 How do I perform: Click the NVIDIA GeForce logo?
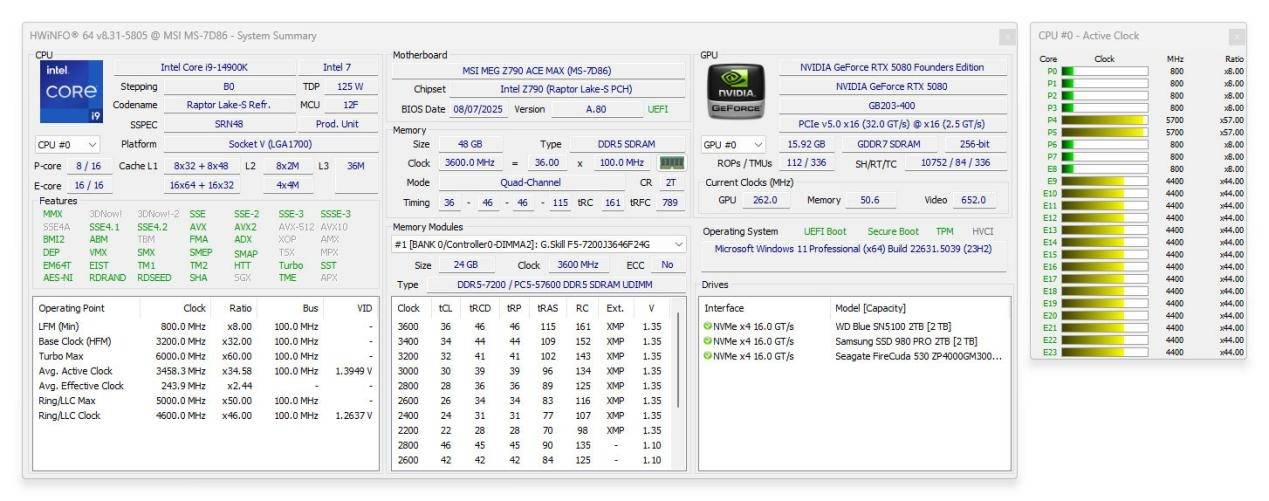tap(735, 89)
